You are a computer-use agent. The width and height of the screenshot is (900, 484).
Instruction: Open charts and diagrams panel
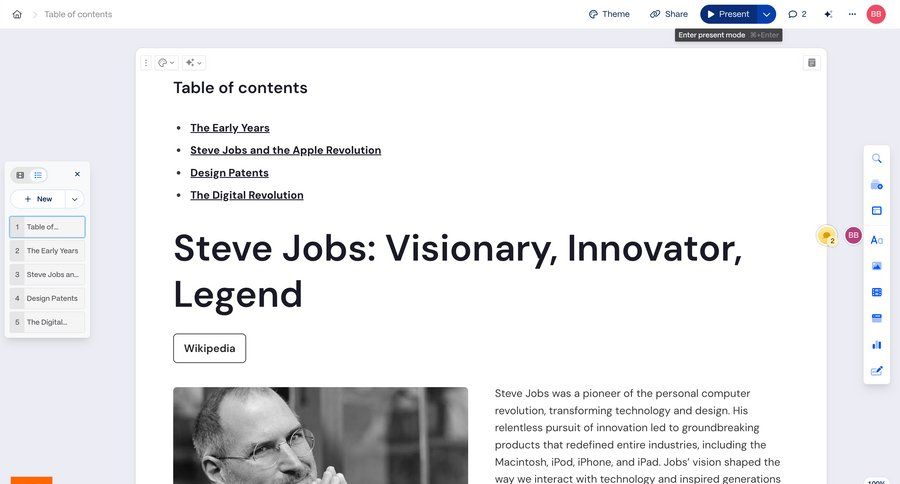pyautogui.click(x=877, y=344)
